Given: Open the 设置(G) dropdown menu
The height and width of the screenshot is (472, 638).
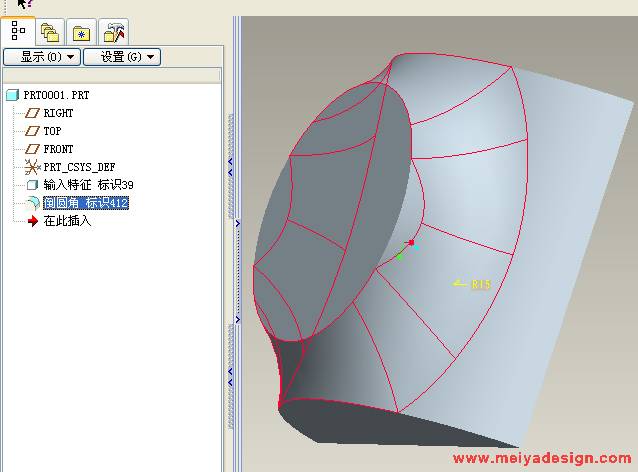Looking at the screenshot, I should pos(121,57).
